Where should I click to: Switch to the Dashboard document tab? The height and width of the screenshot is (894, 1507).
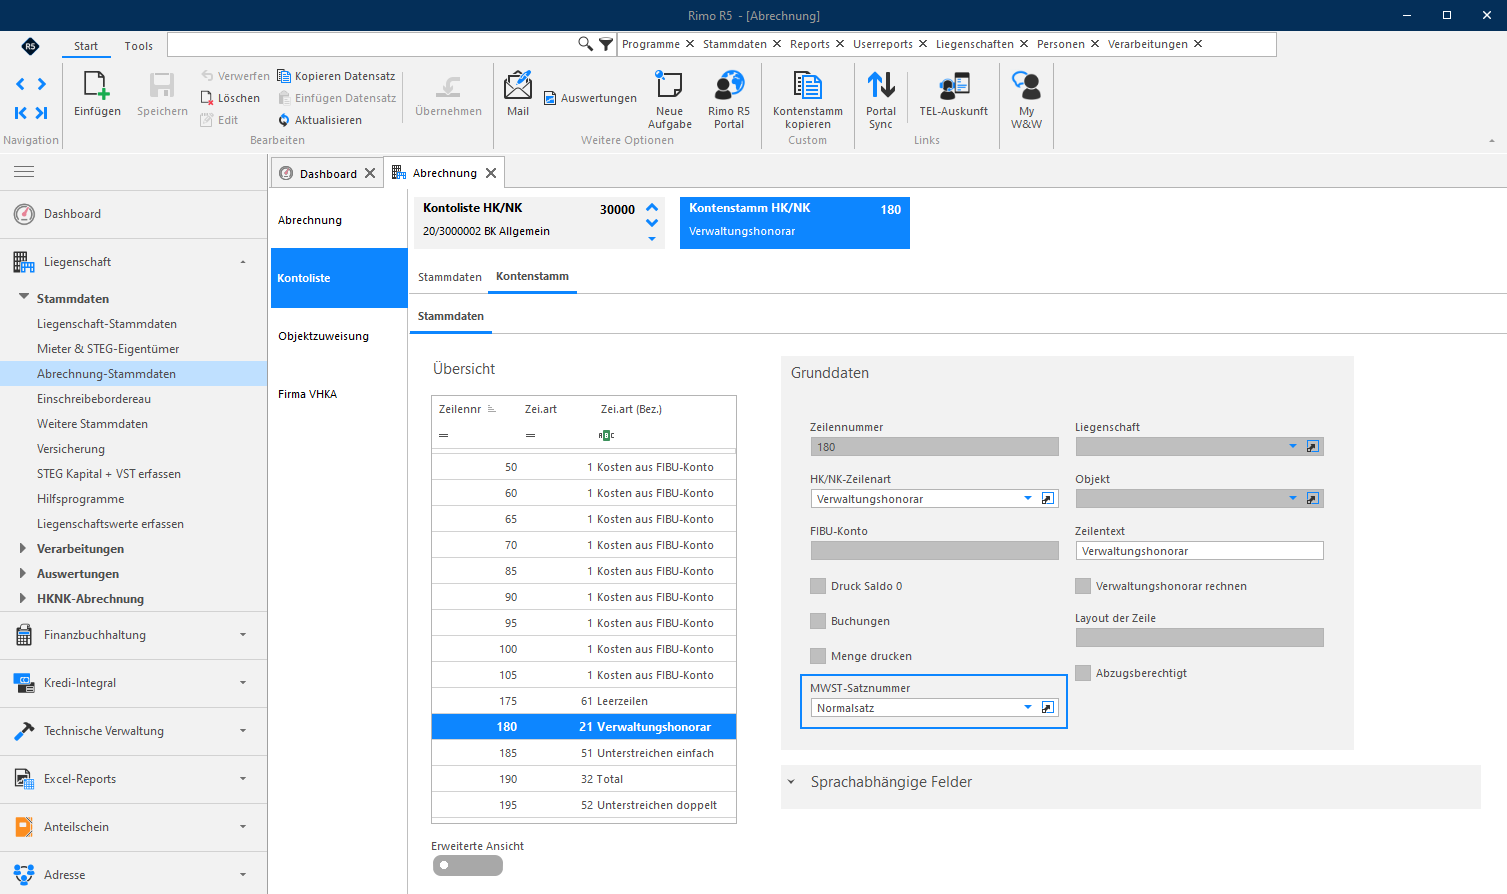click(x=328, y=173)
